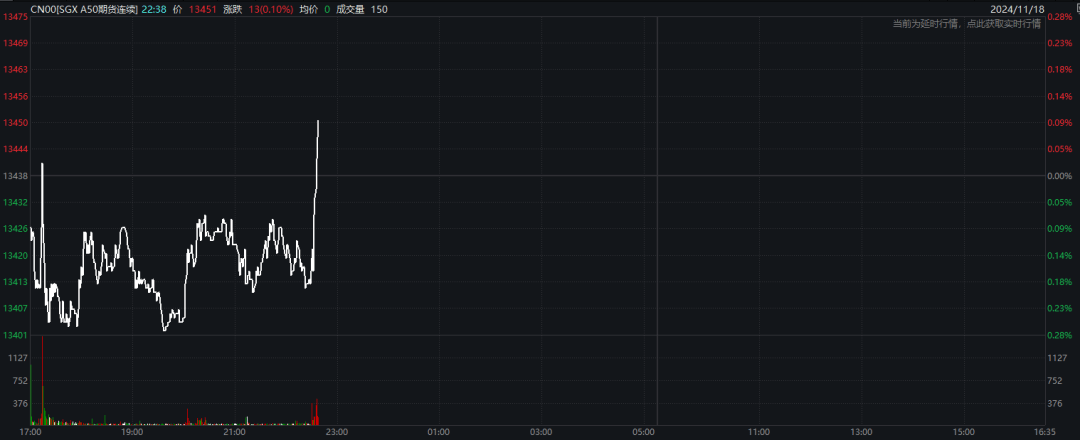This screenshot has height=440, width=1080.
Task: Click the green 0.28% percentage label
Action: (x=1060, y=335)
